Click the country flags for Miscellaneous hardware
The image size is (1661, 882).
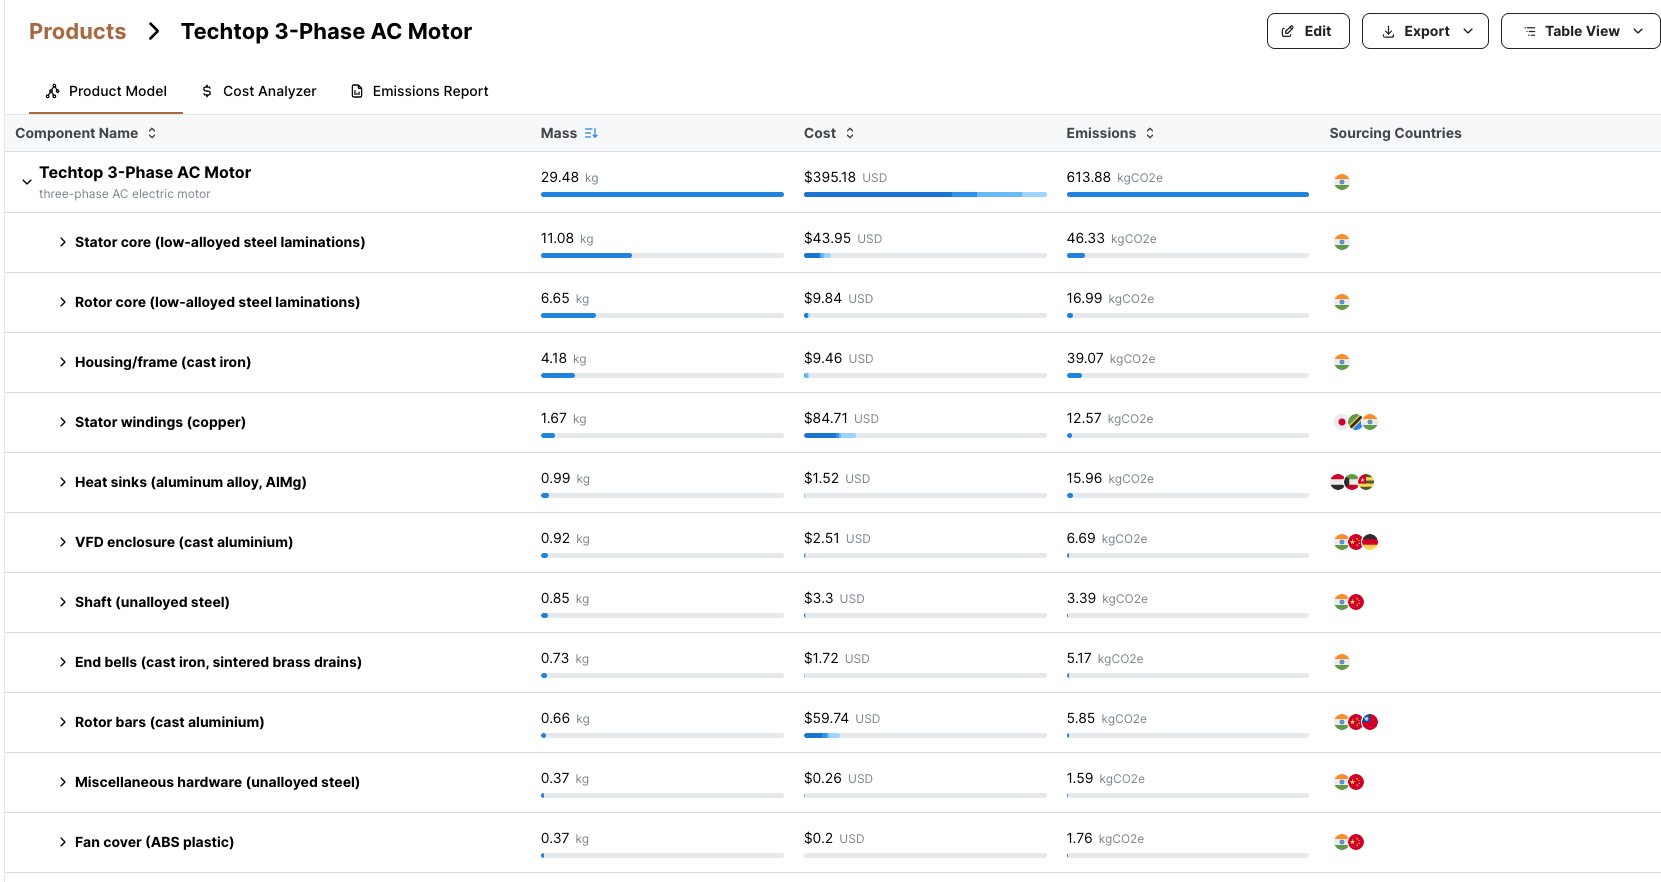(x=1349, y=782)
